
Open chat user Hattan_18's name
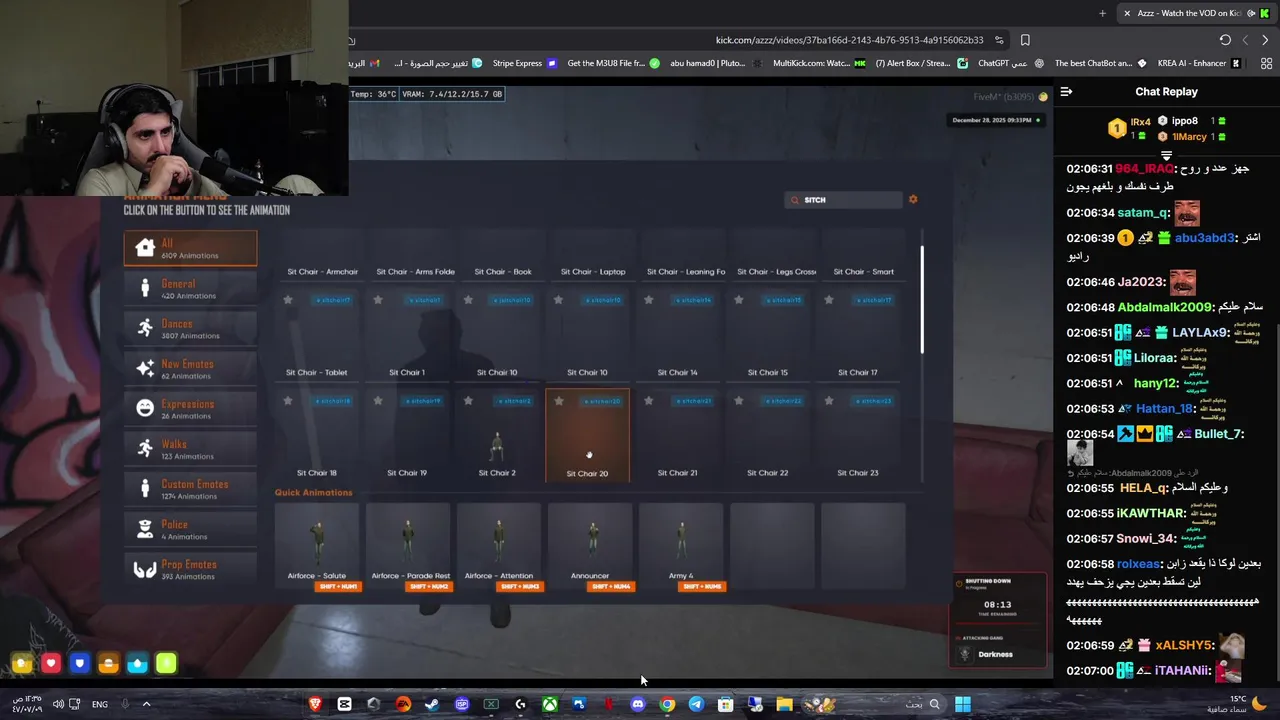coord(1165,409)
